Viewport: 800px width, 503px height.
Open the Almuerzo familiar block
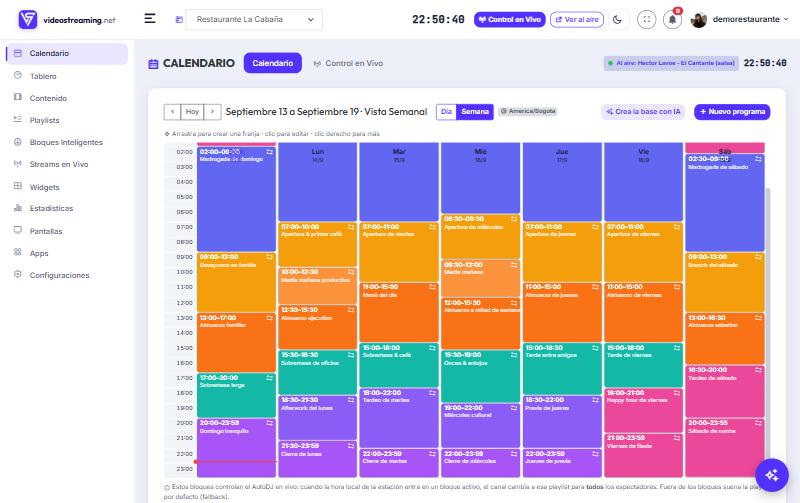(236, 342)
